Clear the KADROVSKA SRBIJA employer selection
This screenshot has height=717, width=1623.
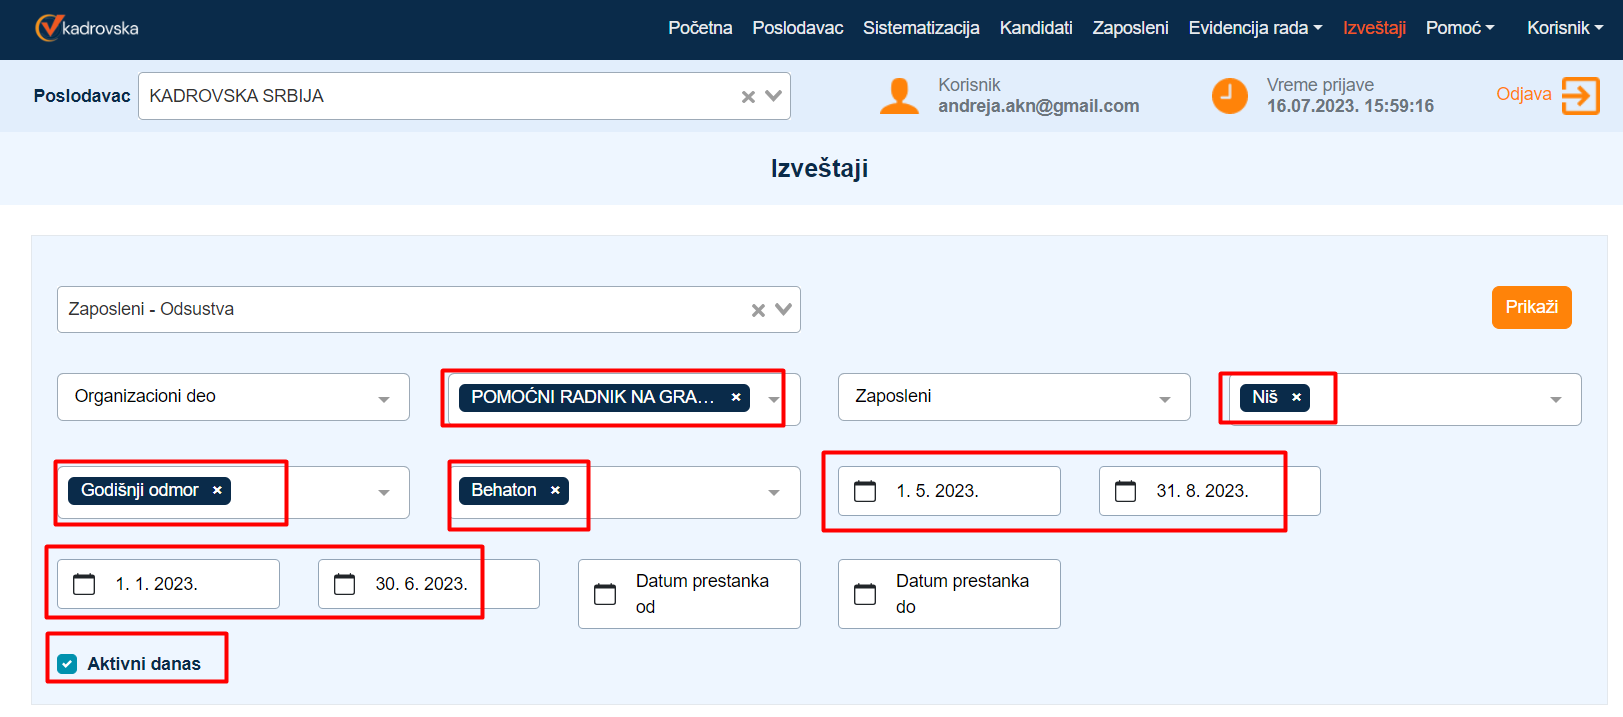(748, 97)
